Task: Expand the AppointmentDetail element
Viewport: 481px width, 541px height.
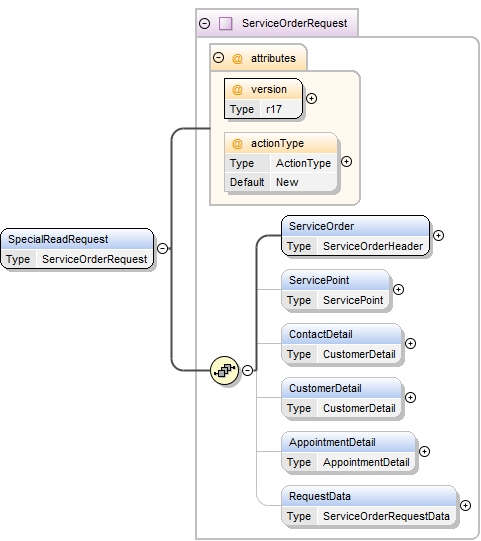Action: (424, 452)
